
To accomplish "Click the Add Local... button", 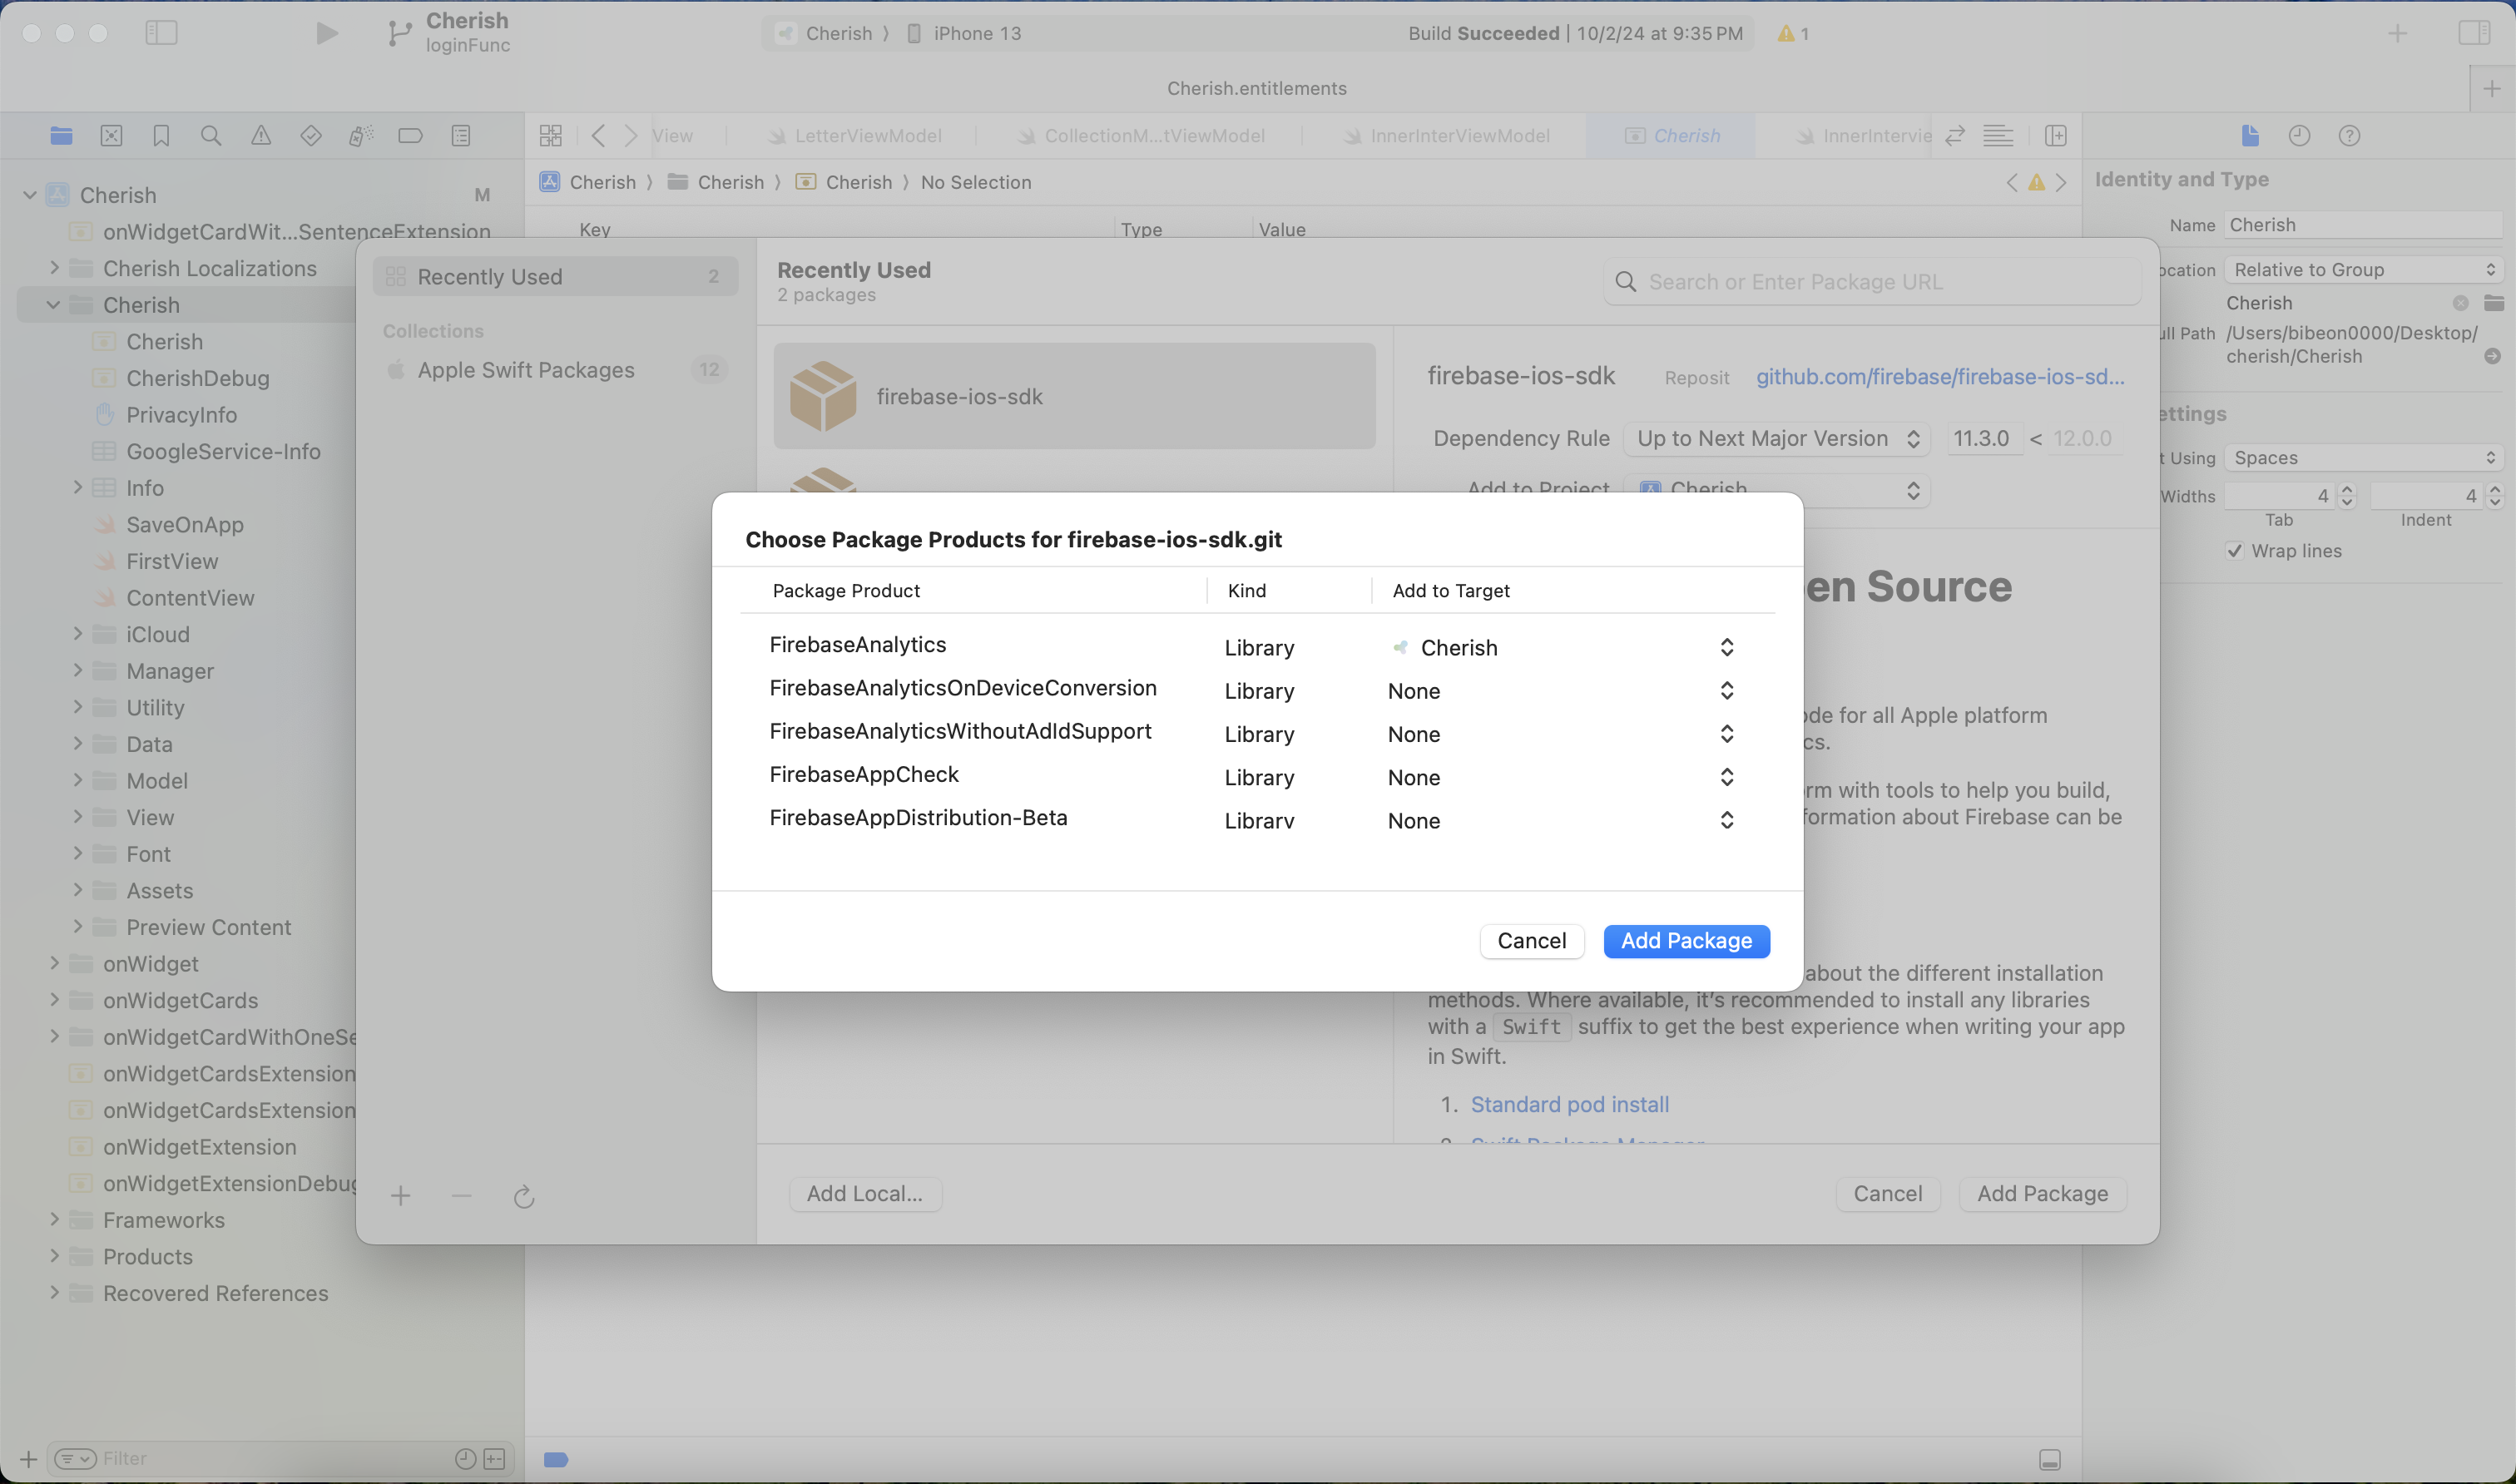I will [x=865, y=1194].
